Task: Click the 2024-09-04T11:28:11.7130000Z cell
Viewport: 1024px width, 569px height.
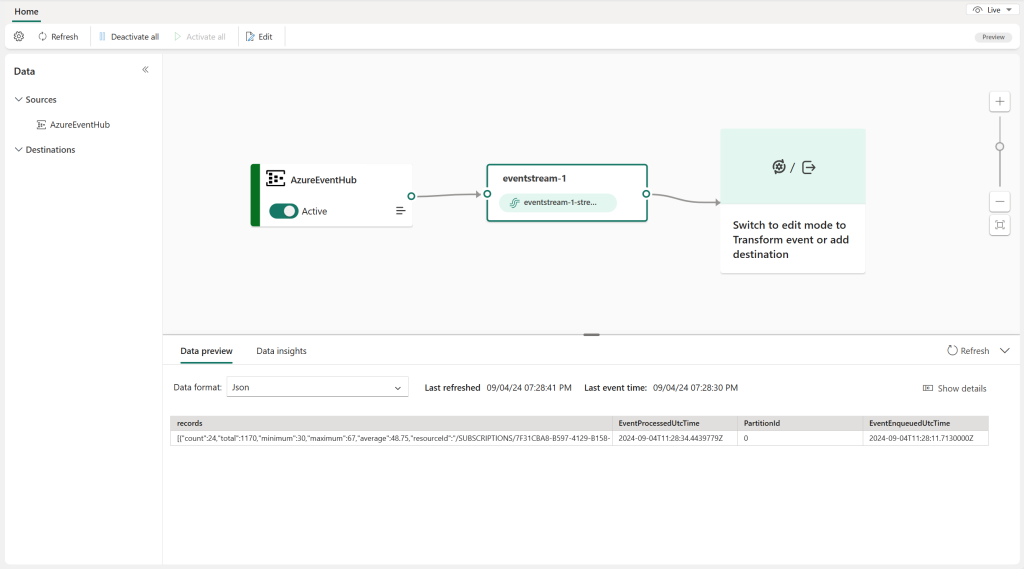Action: pos(925,438)
